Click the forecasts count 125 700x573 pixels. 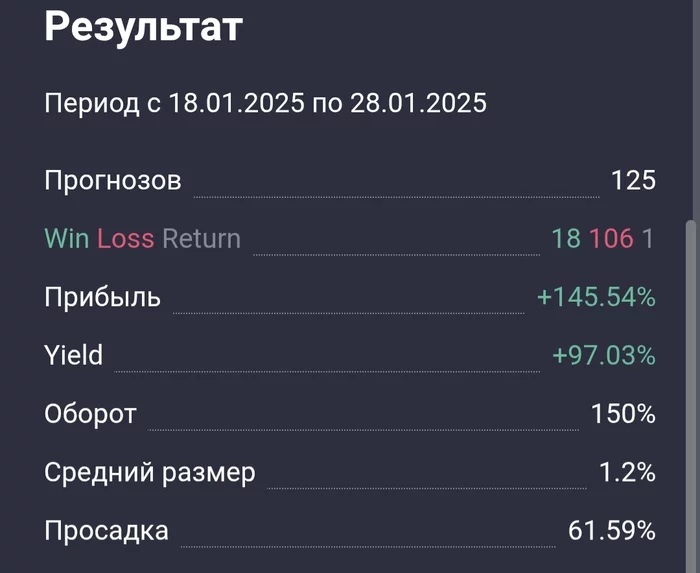(x=633, y=180)
